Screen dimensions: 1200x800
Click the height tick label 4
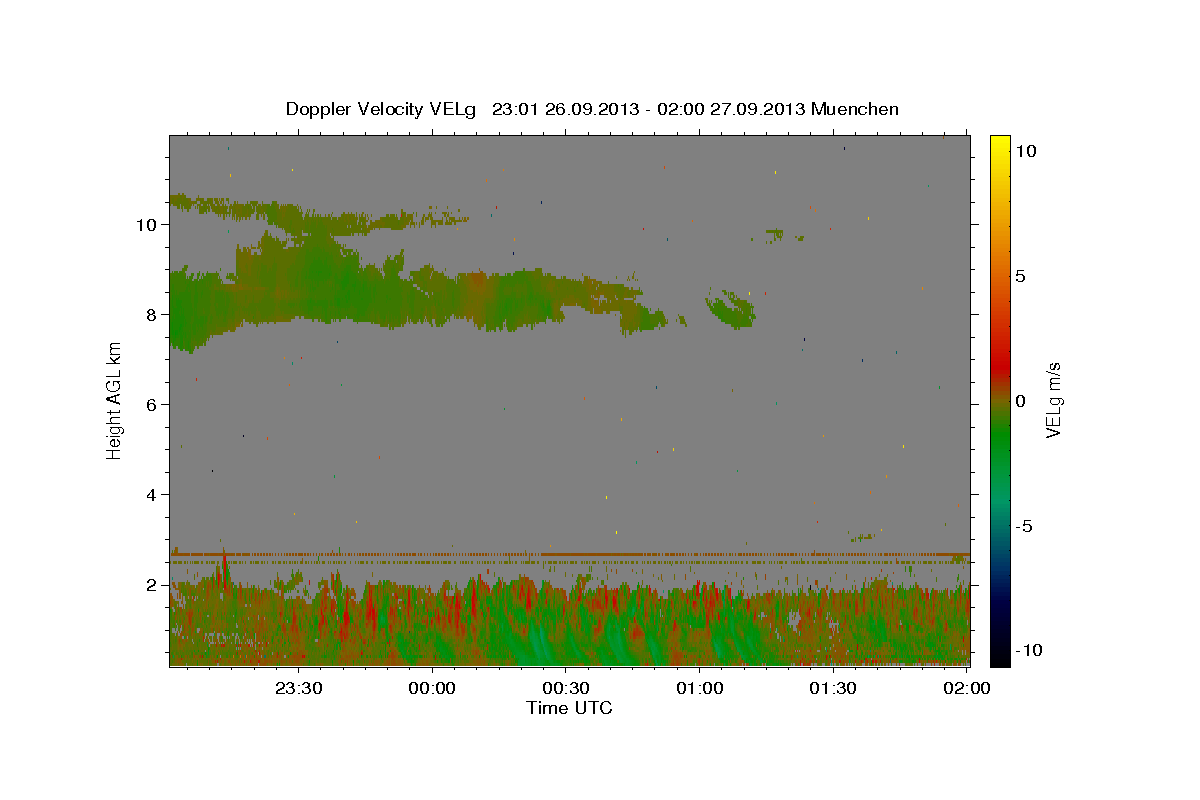(153, 494)
